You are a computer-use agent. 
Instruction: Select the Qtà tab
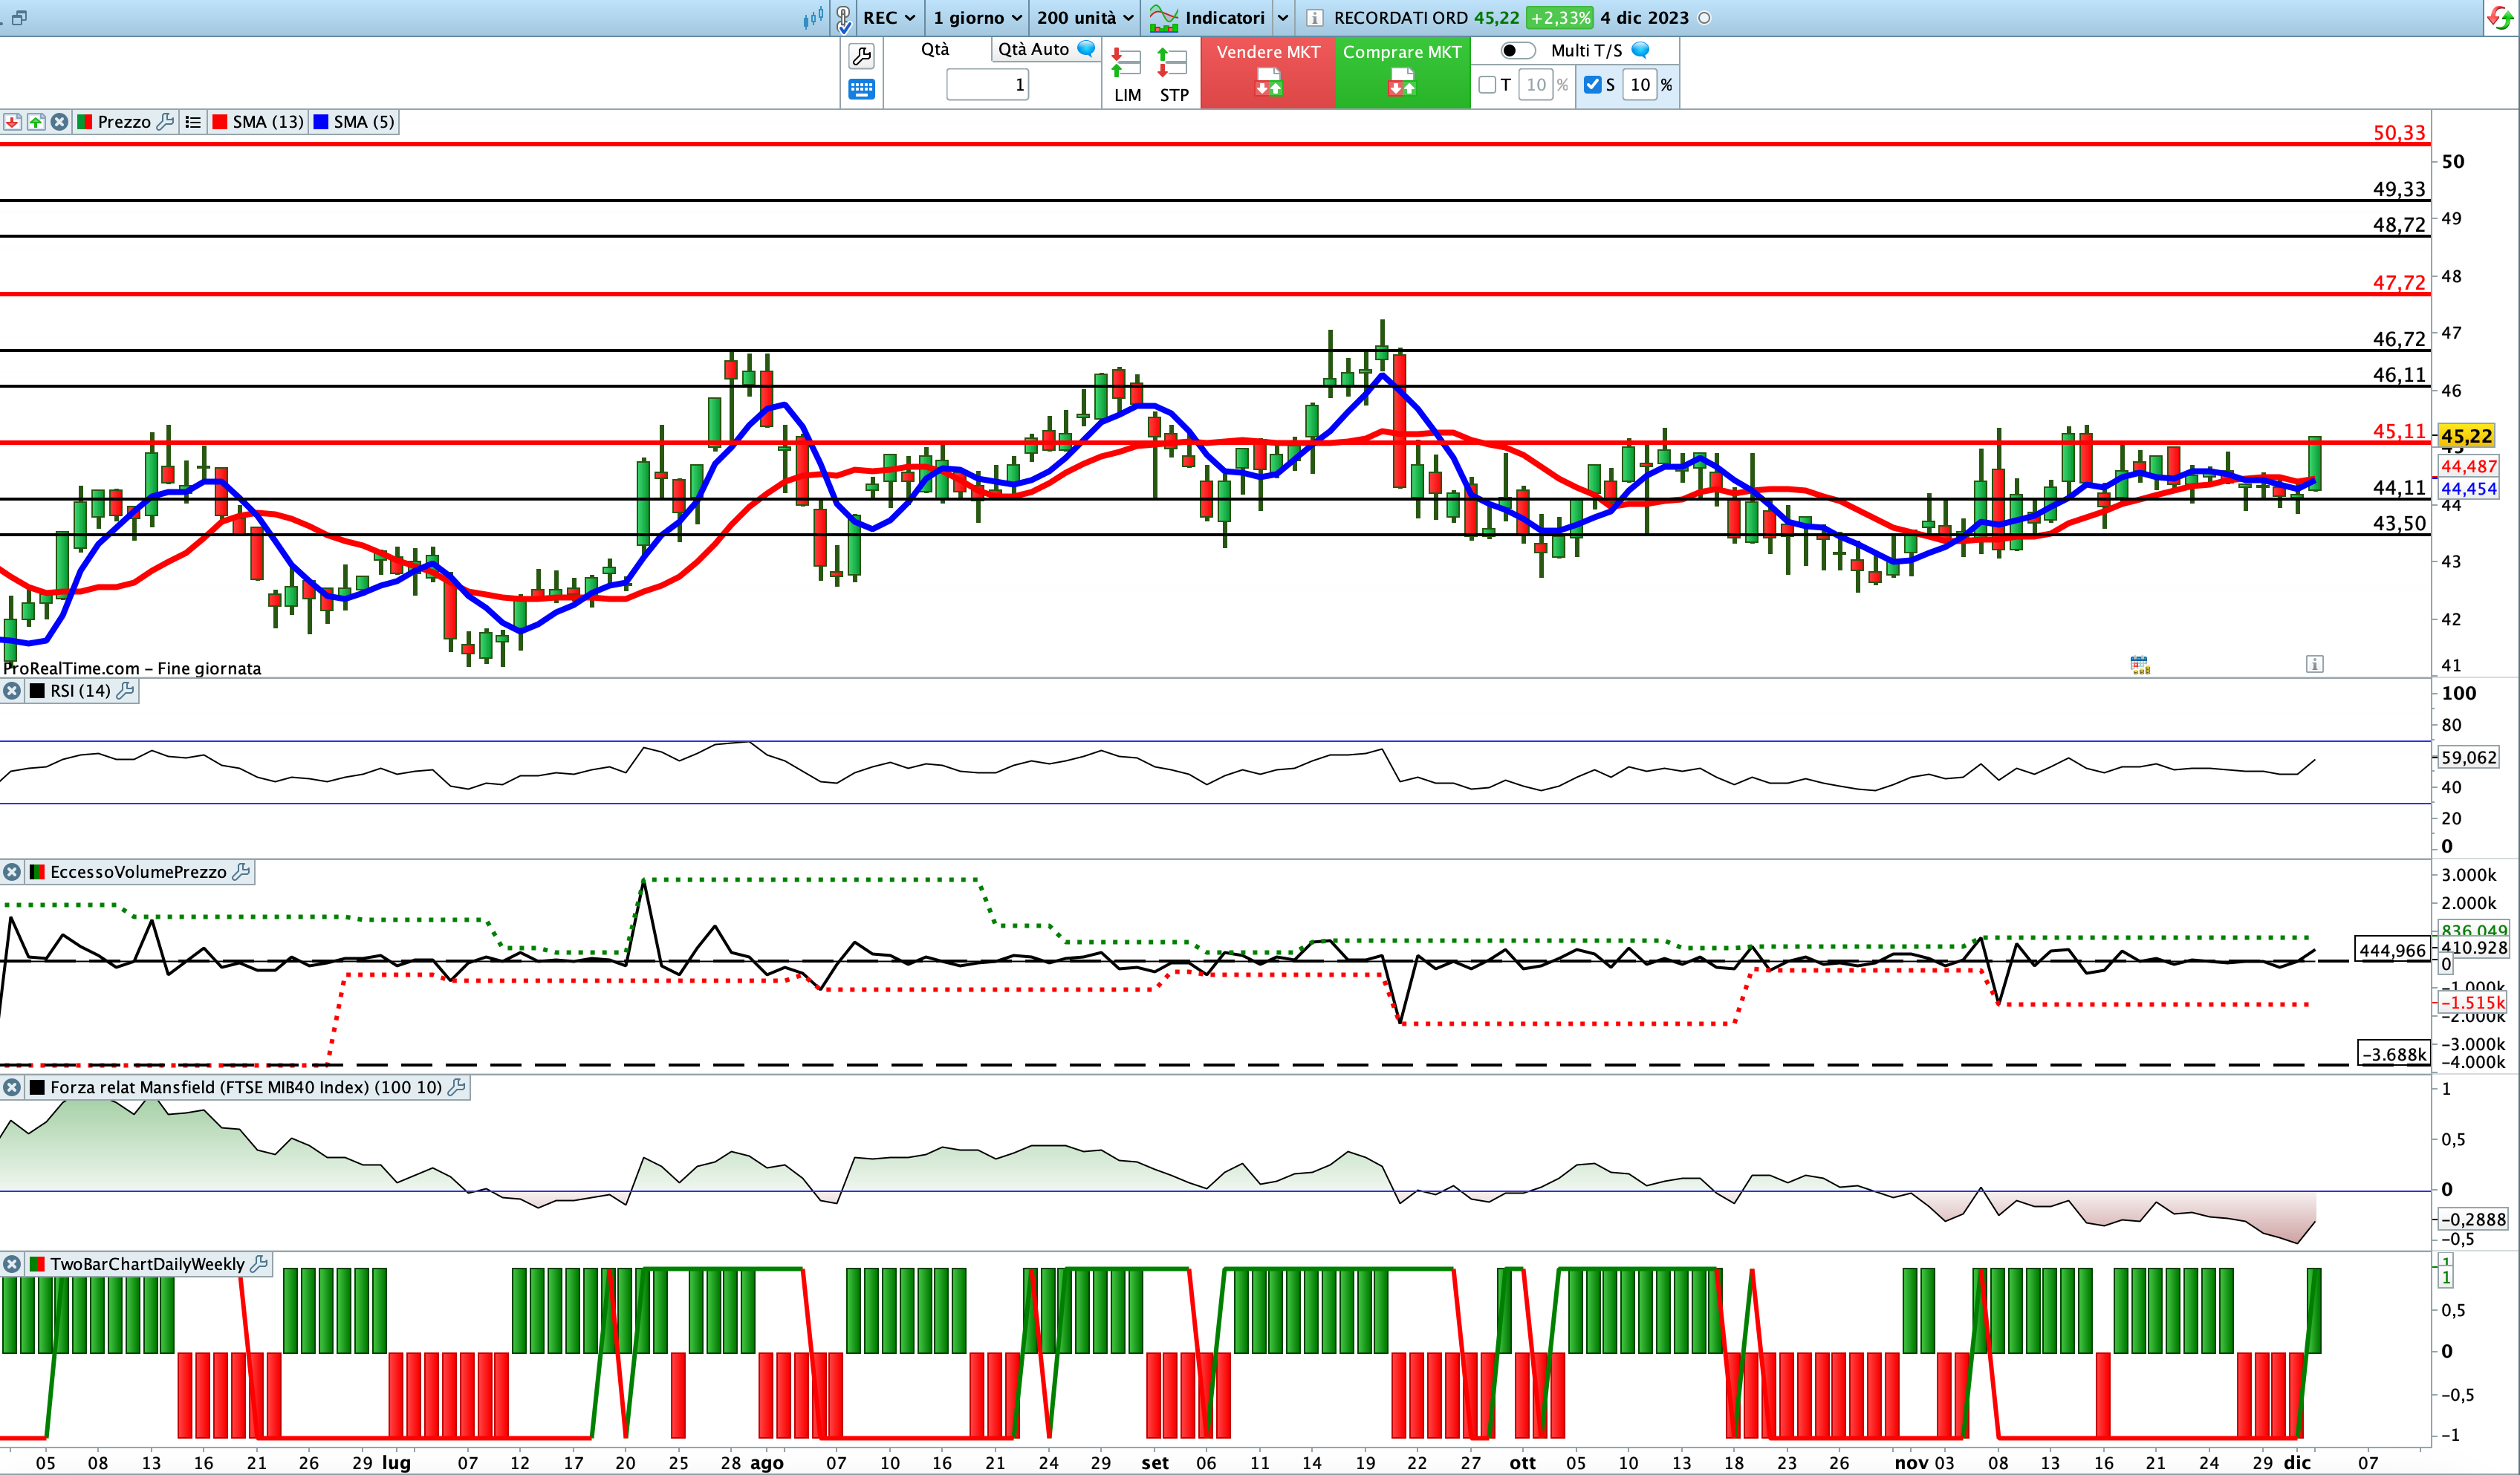tap(935, 49)
